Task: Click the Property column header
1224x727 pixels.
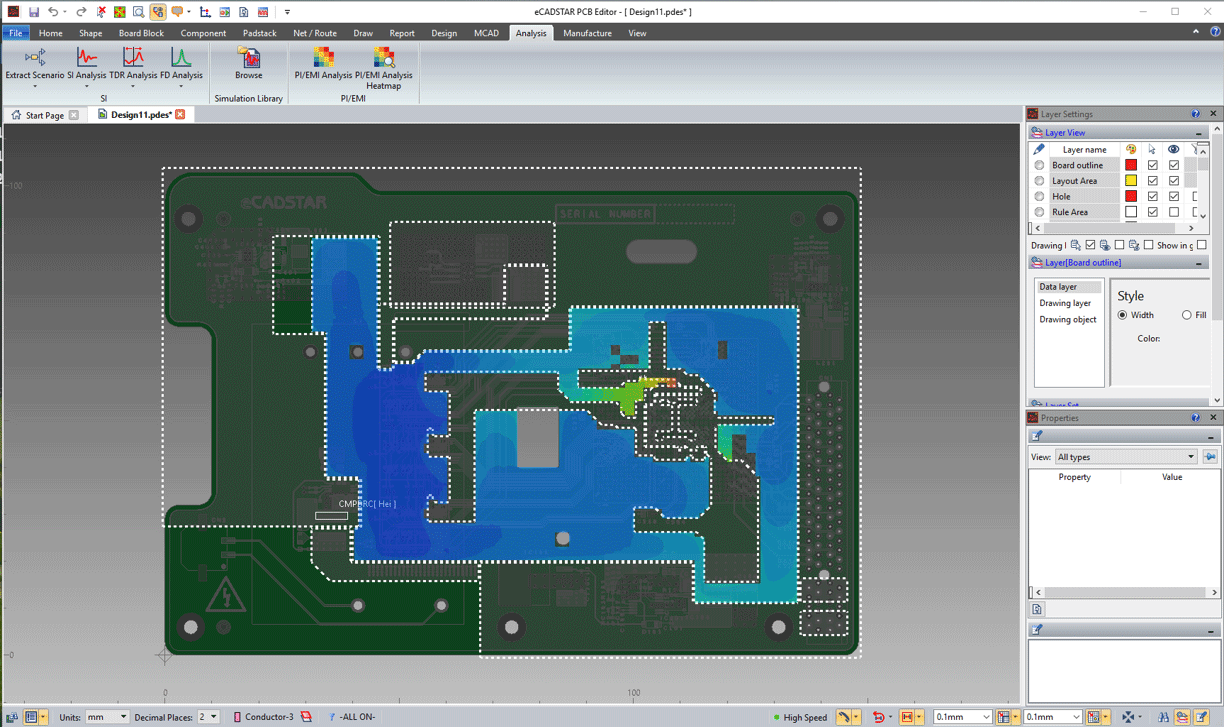Action: point(1074,477)
